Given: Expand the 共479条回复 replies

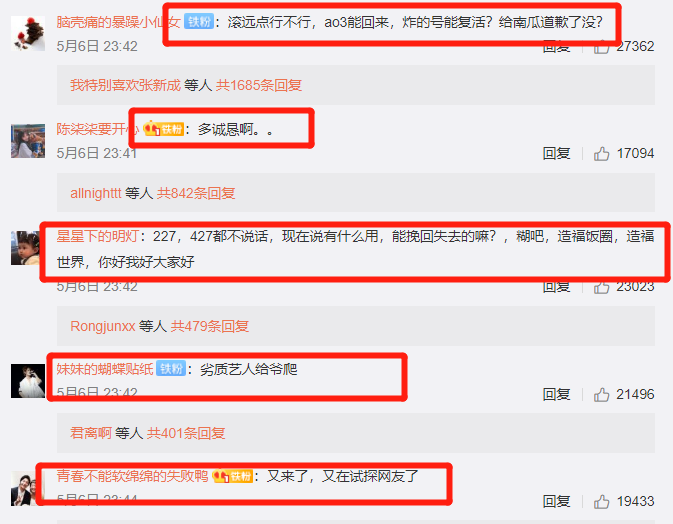Looking at the screenshot, I should point(209,326).
